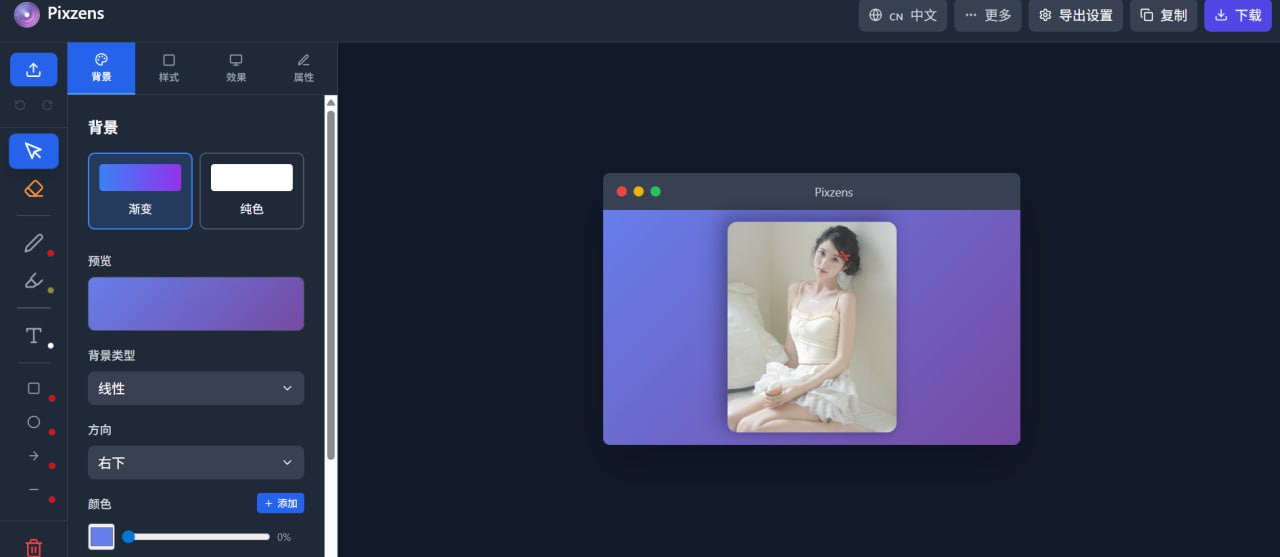Select the Arrow tool
This screenshot has height=557, width=1280.
tap(34, 456)
